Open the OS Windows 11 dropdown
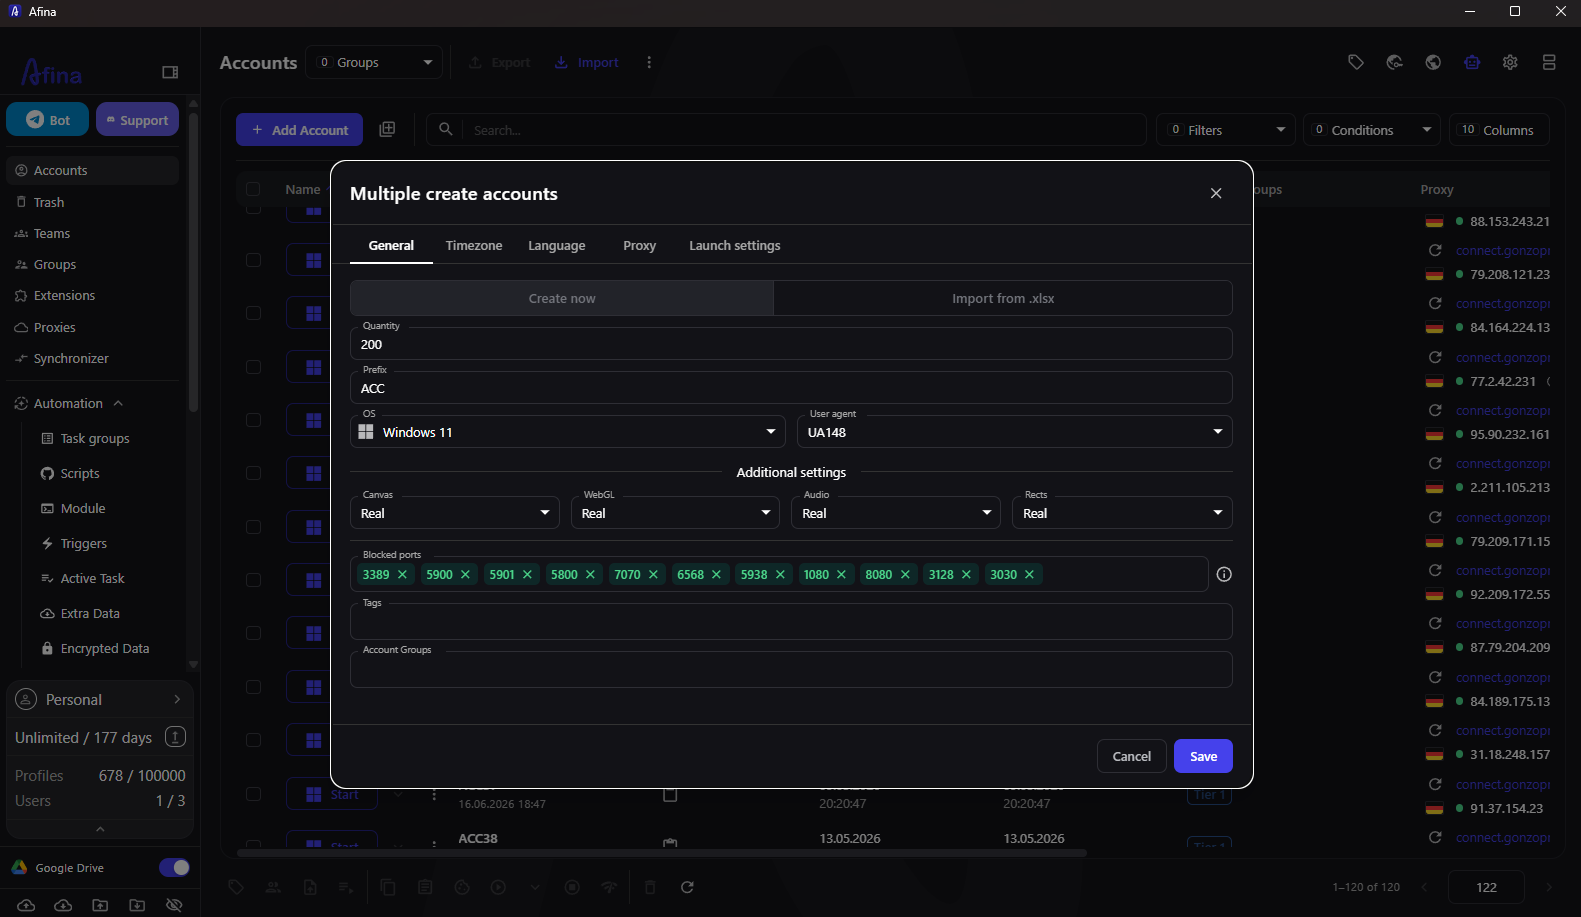The image size is (1581, 917). pyautogui.click(x=568, y=432)
